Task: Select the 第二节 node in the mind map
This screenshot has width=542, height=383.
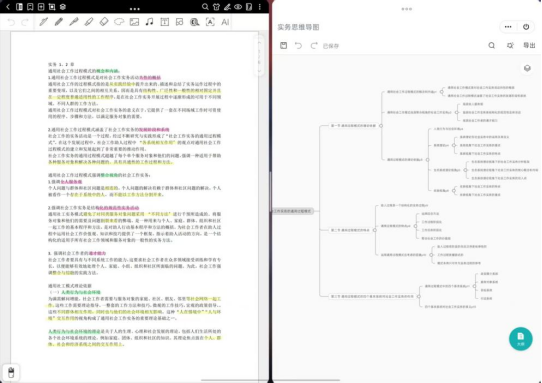Action: pyautogui.click(x=350, y=230)
